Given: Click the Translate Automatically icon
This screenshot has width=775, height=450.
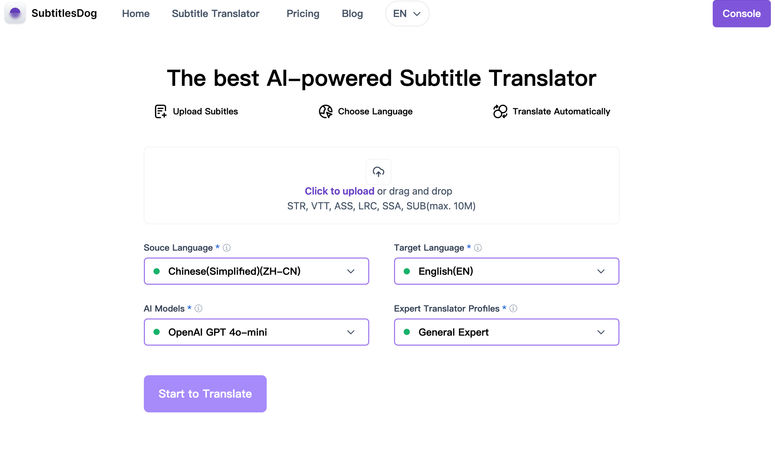Looking at the screenshot, I should pyautogui.click(x=500, y=112).
